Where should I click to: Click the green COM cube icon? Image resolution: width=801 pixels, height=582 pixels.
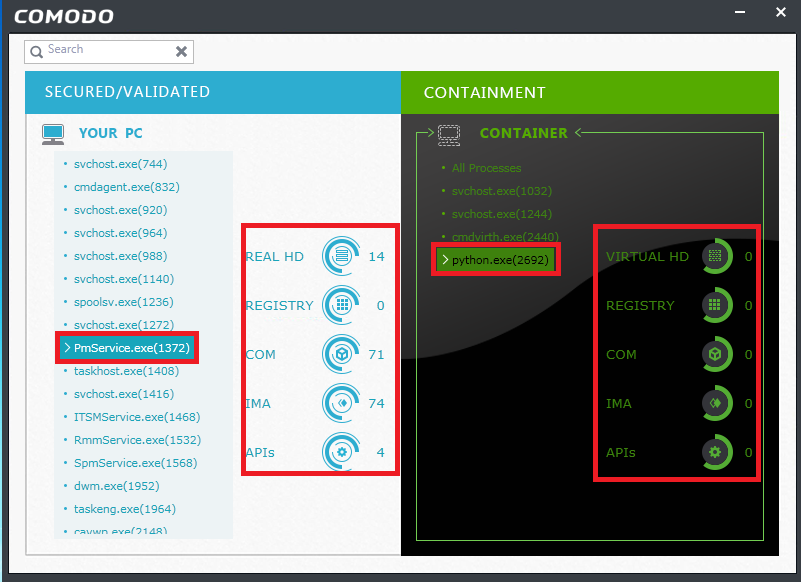point(717,354)
